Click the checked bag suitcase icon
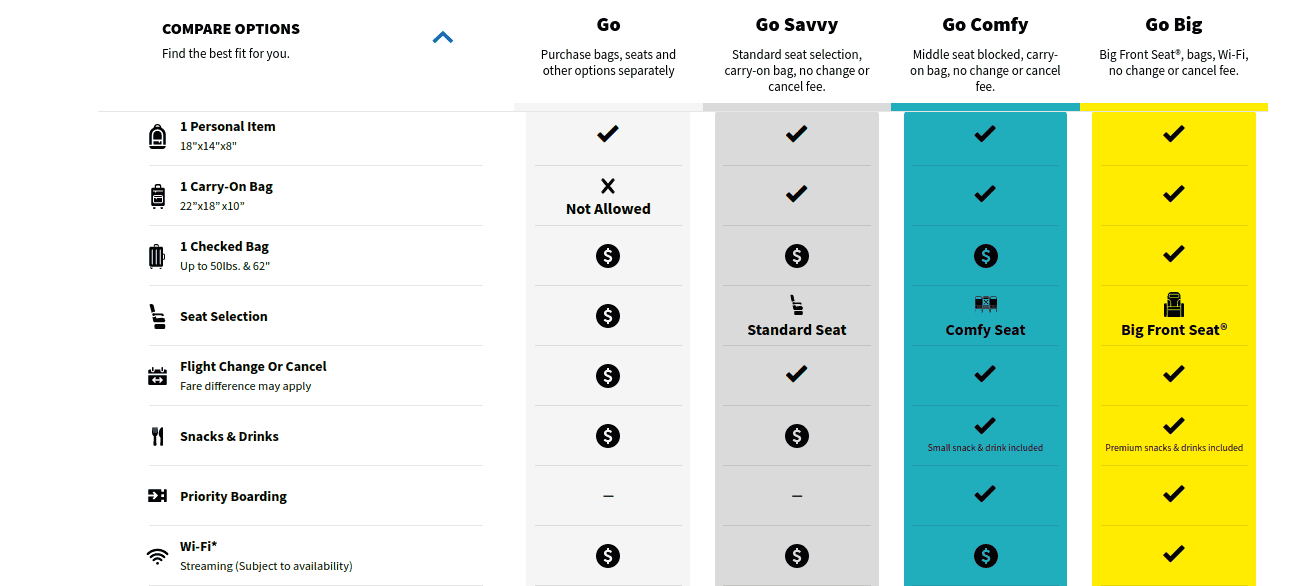The width and height of the screenshot is (1309, 586). 157,254
